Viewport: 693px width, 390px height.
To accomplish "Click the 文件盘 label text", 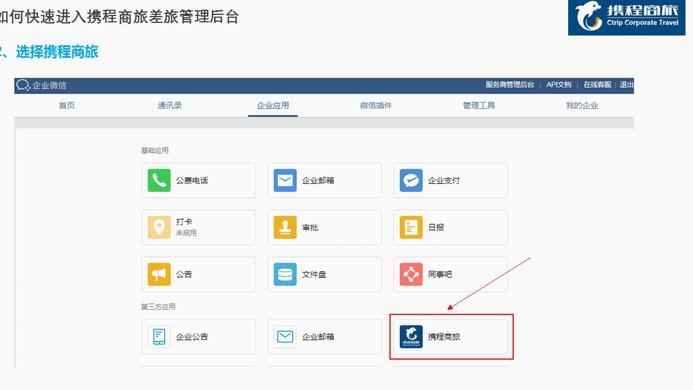I will [x=314, y=274].
